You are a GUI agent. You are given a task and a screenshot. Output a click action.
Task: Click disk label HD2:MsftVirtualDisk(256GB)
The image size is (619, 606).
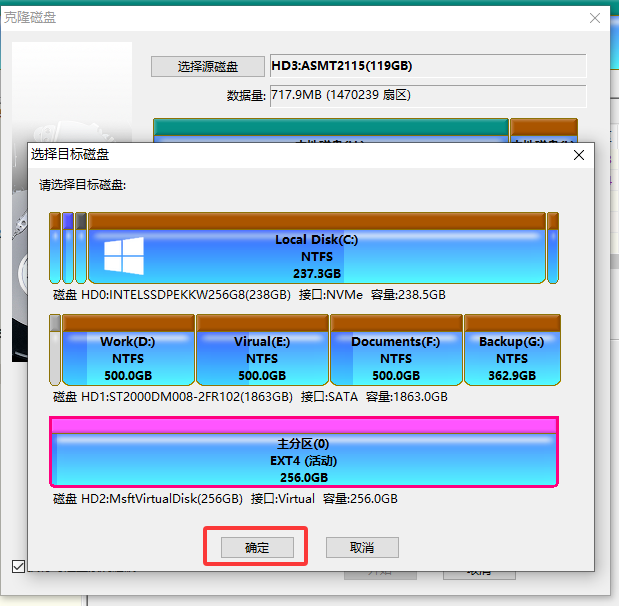pos(162,499)
